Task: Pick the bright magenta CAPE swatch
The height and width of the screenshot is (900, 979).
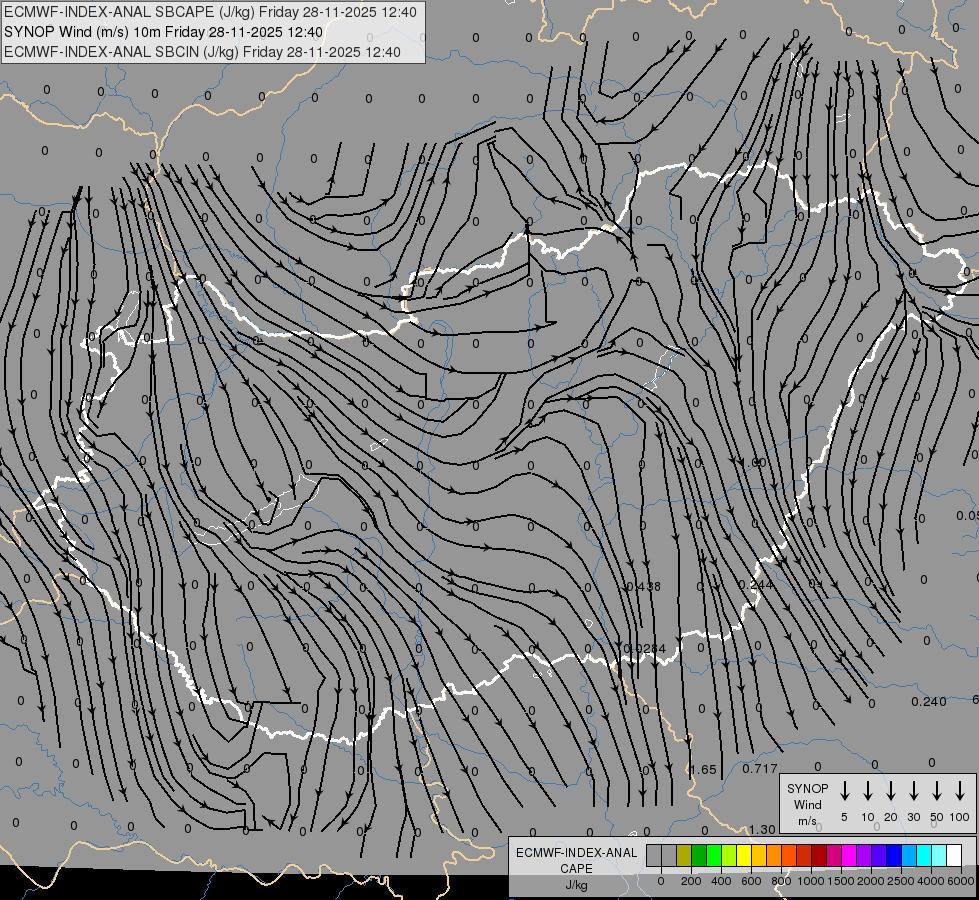Action: click(849, 855)
